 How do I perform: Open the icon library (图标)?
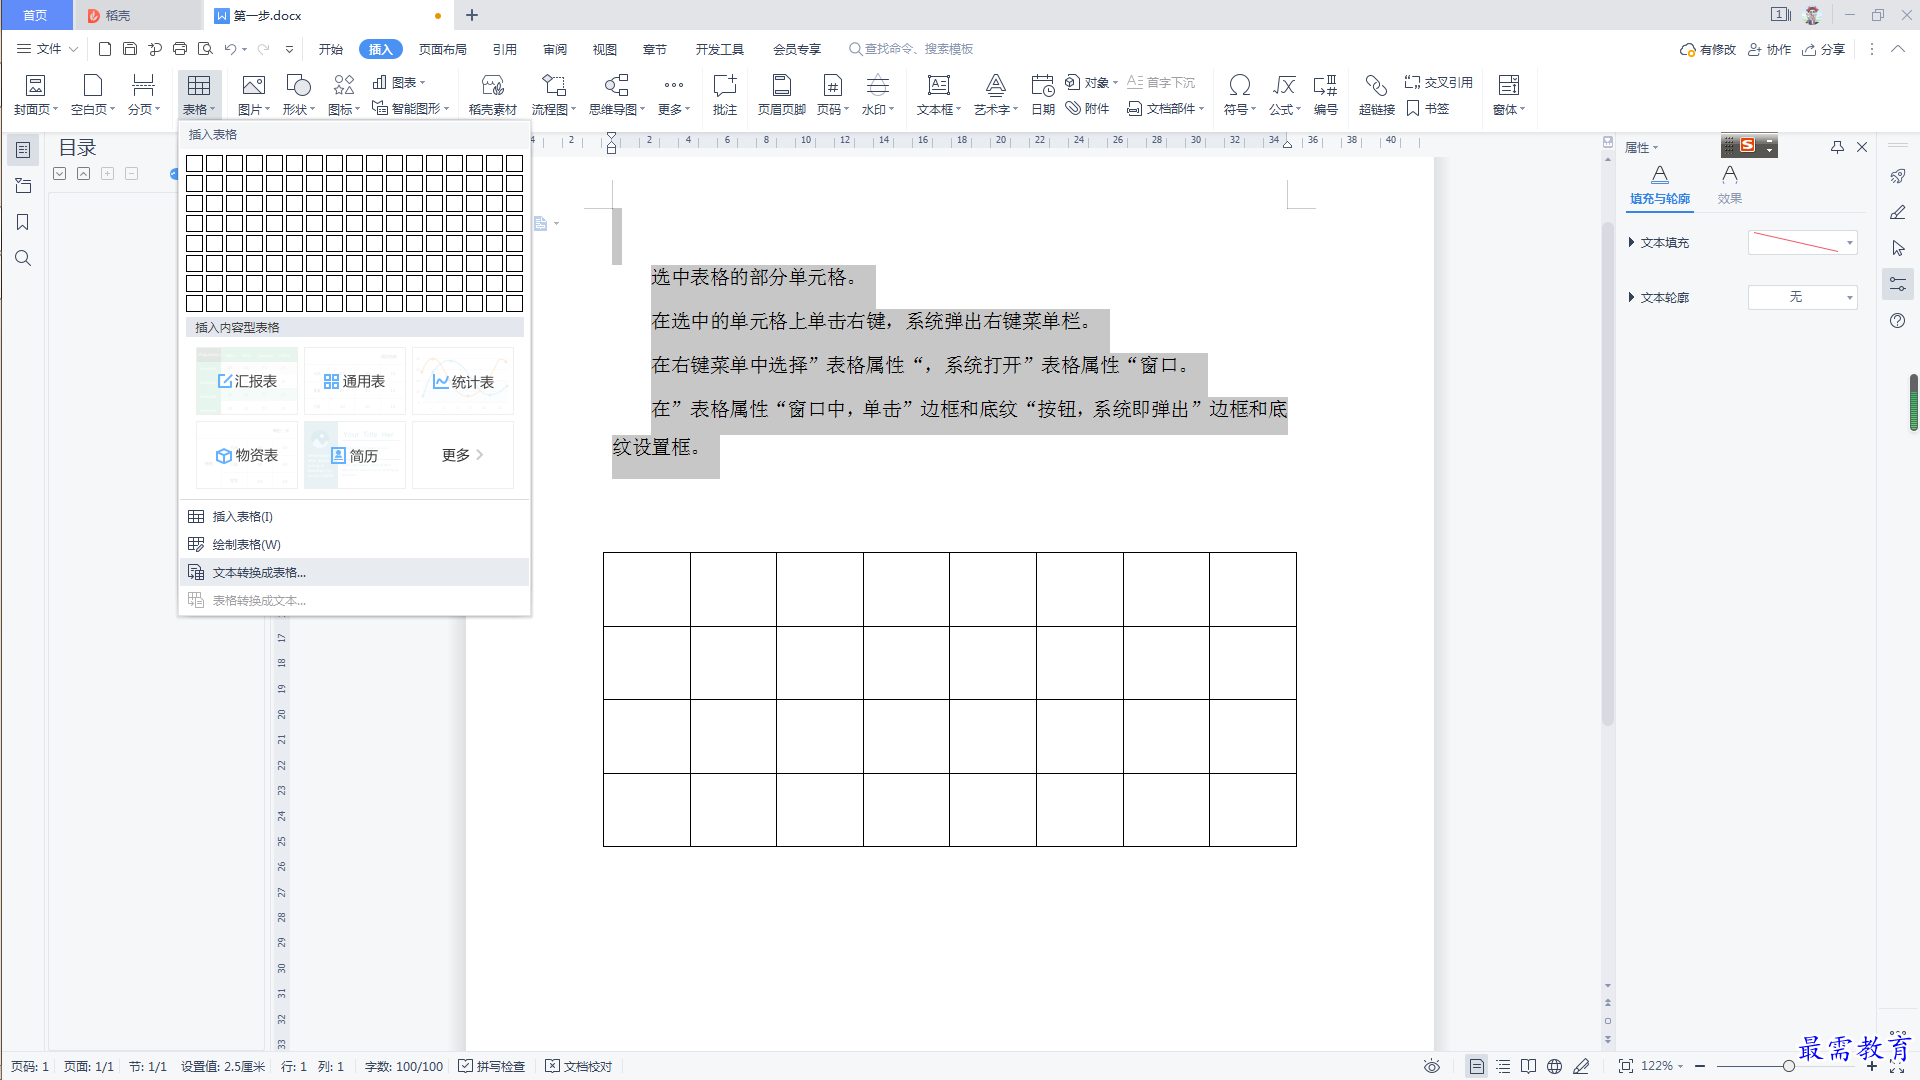[x=344, y=95]
